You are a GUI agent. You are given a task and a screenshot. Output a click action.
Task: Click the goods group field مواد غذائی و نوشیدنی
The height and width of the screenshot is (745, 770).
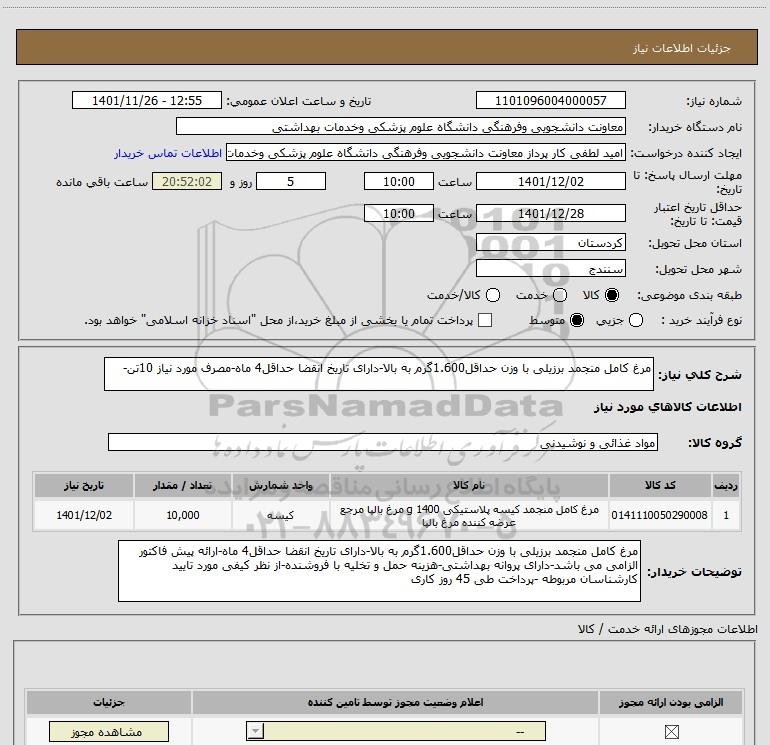point(383,442)
